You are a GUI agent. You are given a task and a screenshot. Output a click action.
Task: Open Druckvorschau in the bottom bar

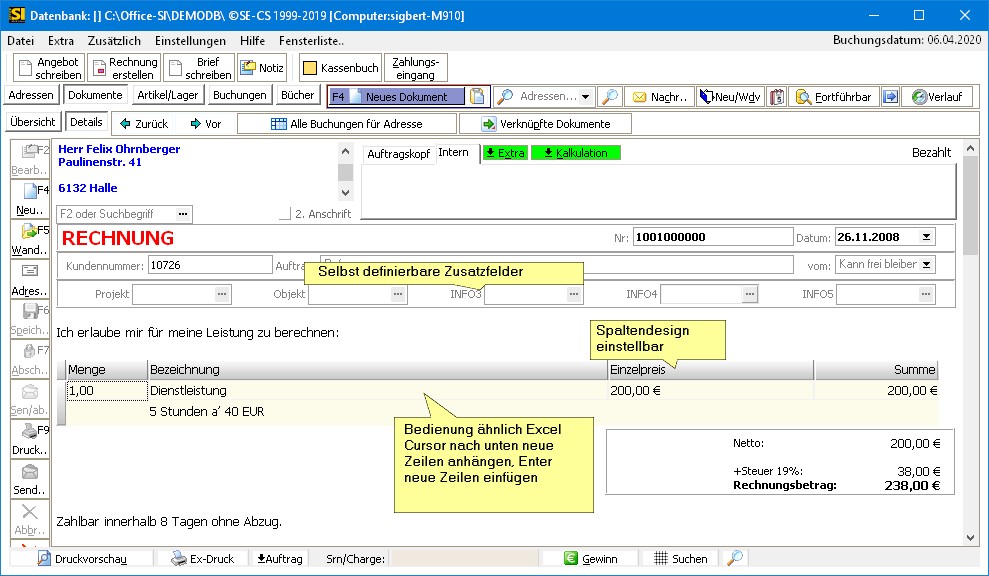click(x=88, y=559)
